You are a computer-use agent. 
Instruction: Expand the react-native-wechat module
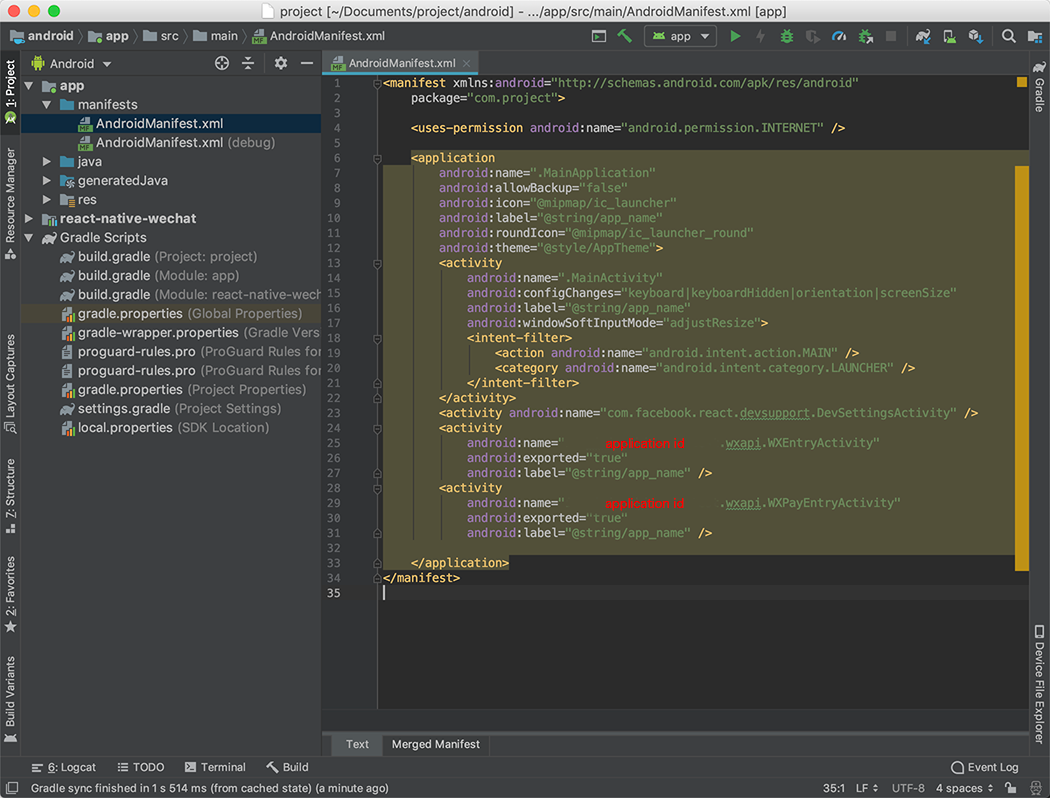pos(29,219)
